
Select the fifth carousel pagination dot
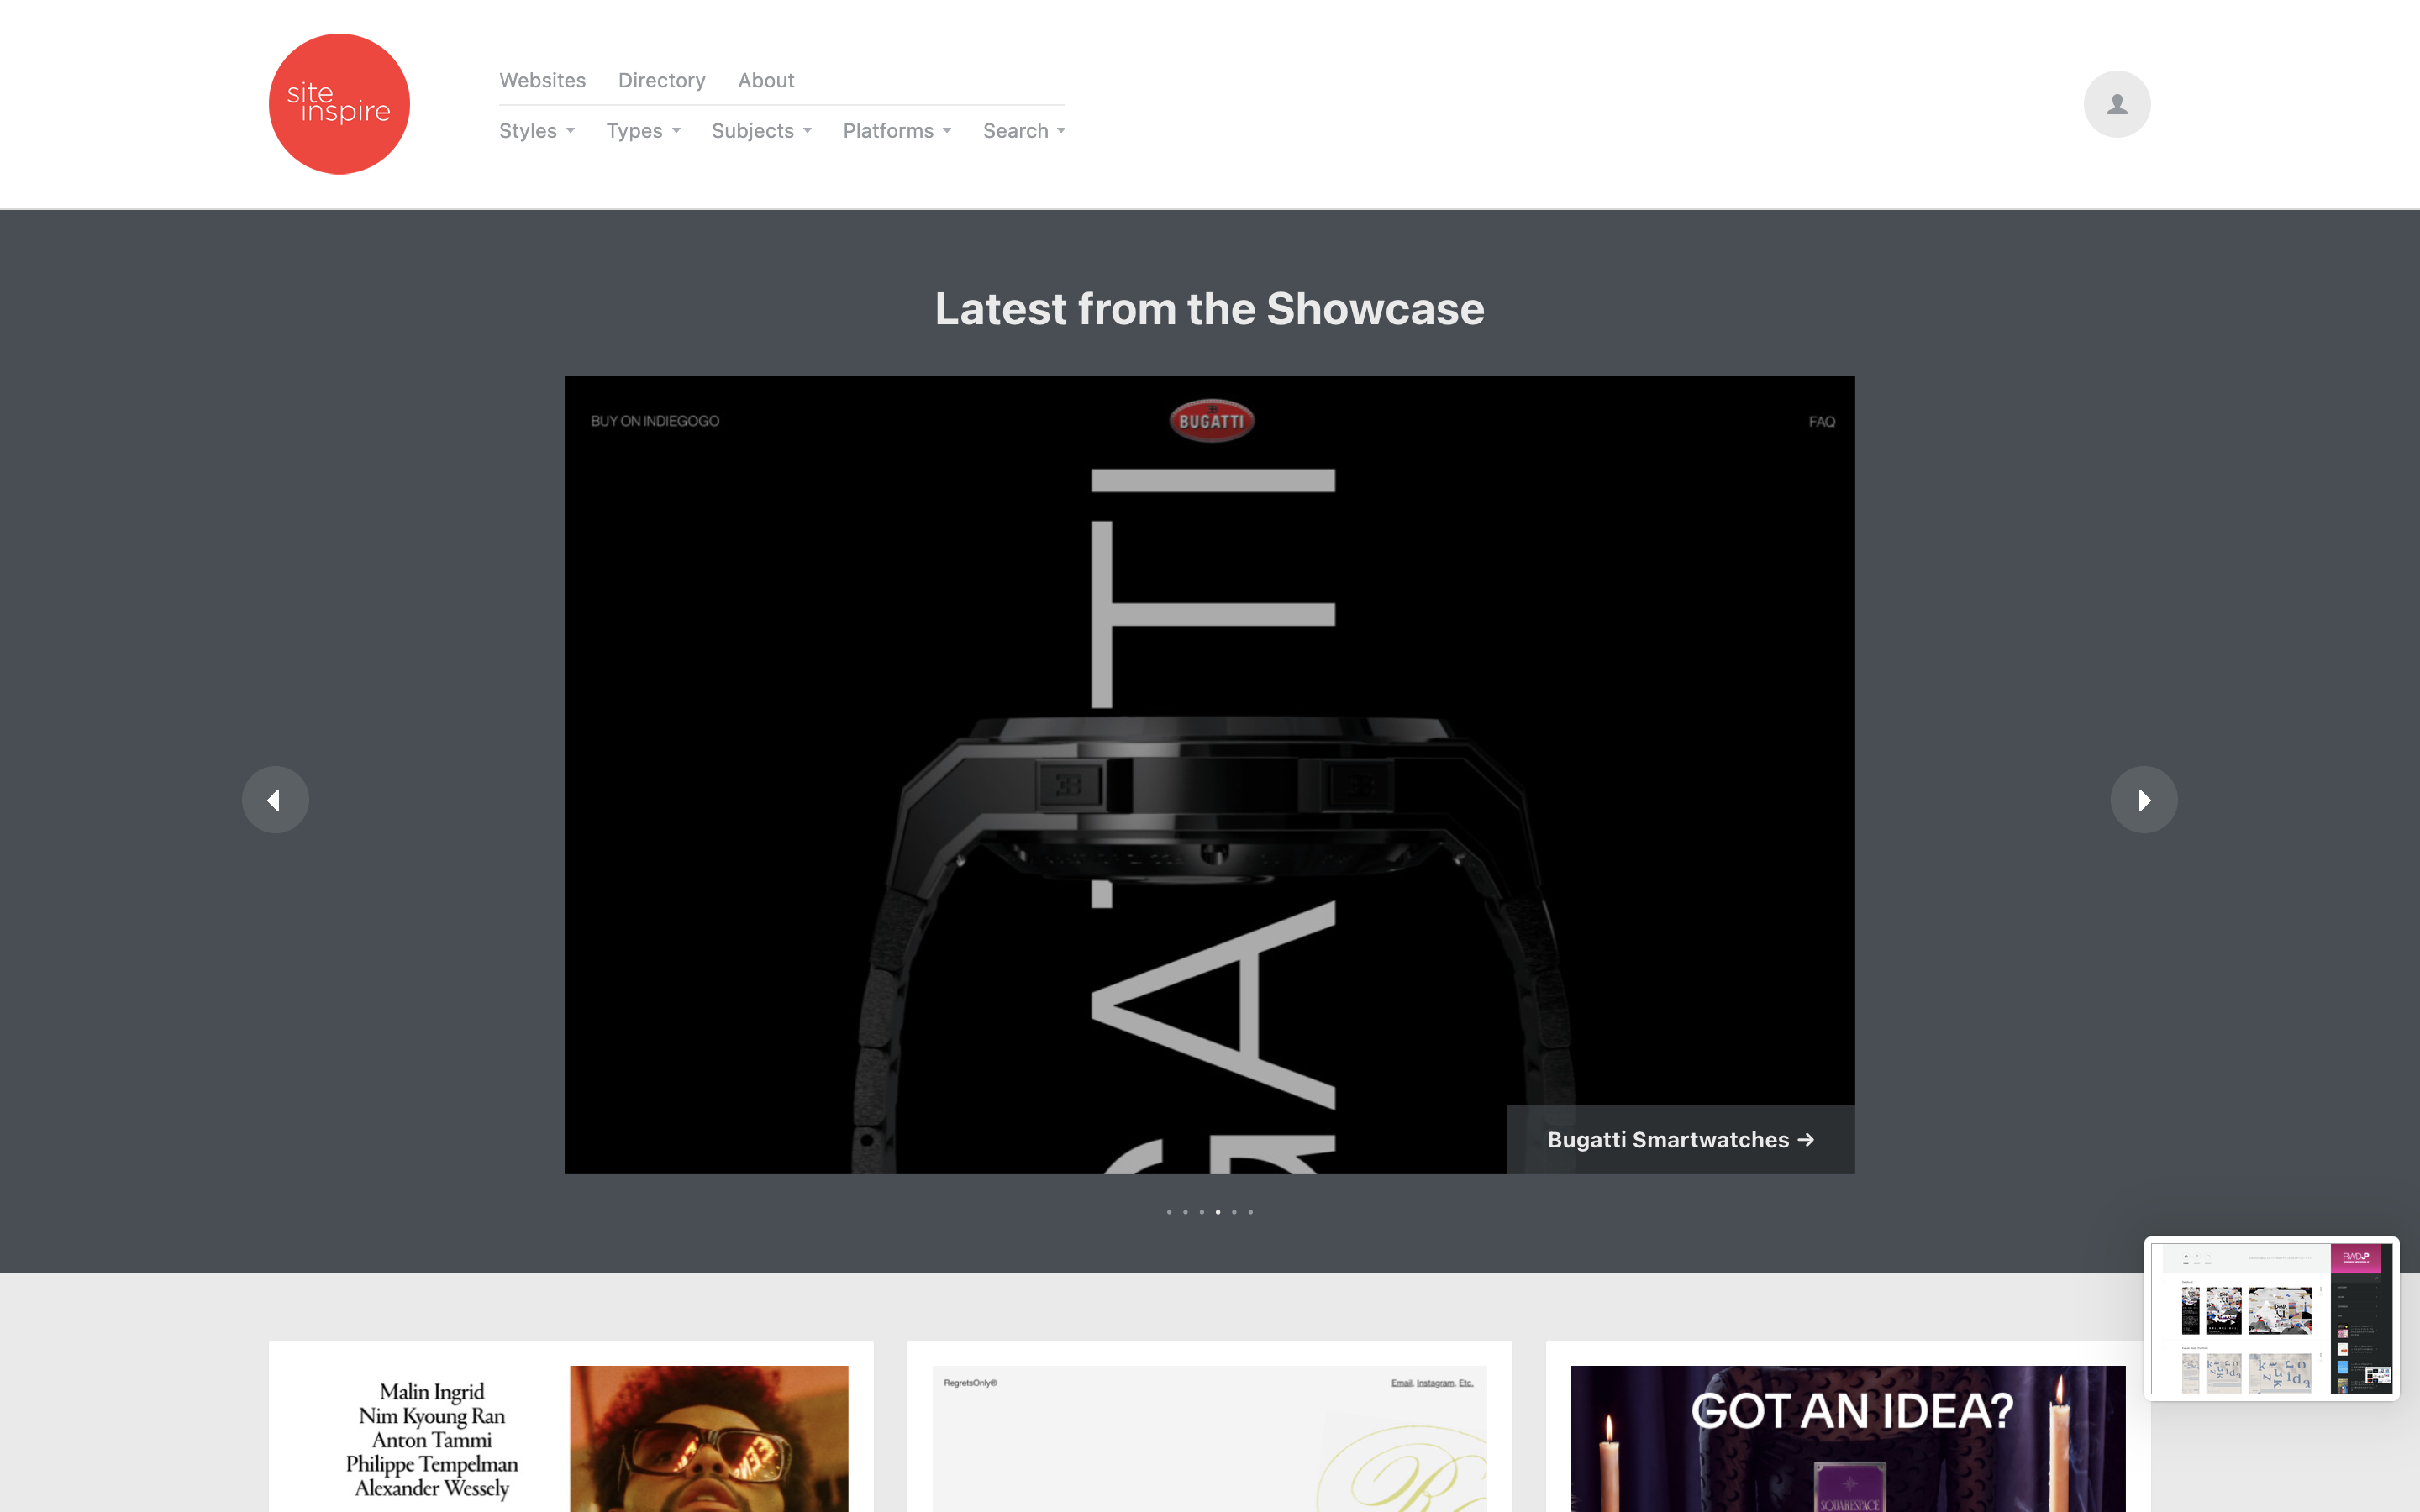[1234, 1212]
